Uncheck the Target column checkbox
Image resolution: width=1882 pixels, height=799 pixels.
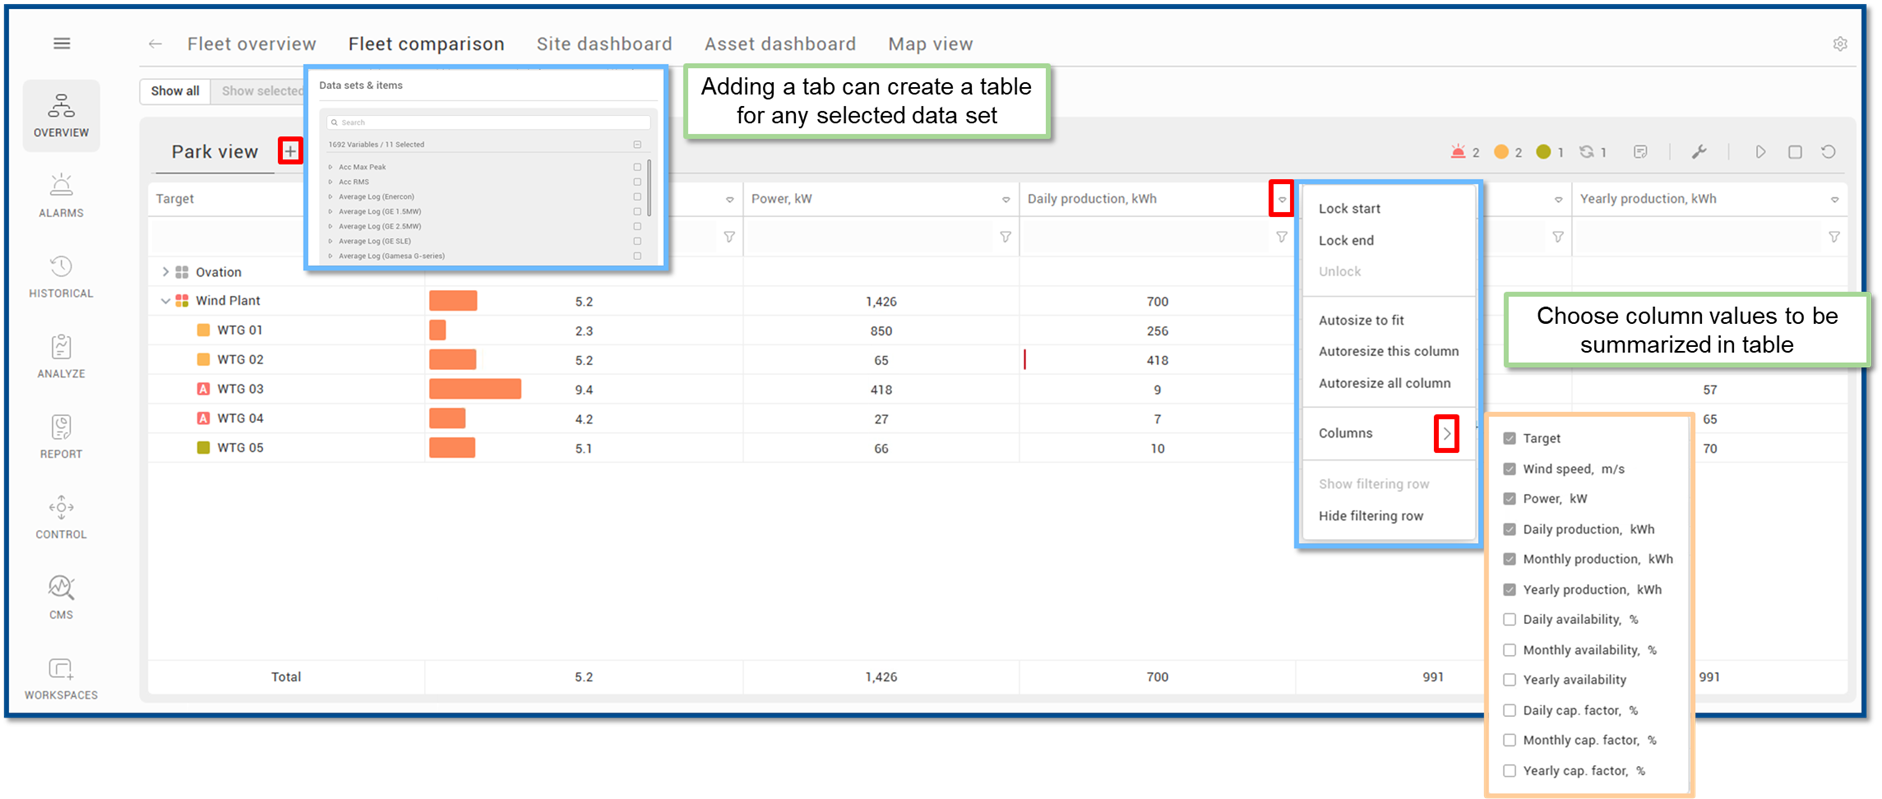pyautogui.click(x=1510, y=438)
